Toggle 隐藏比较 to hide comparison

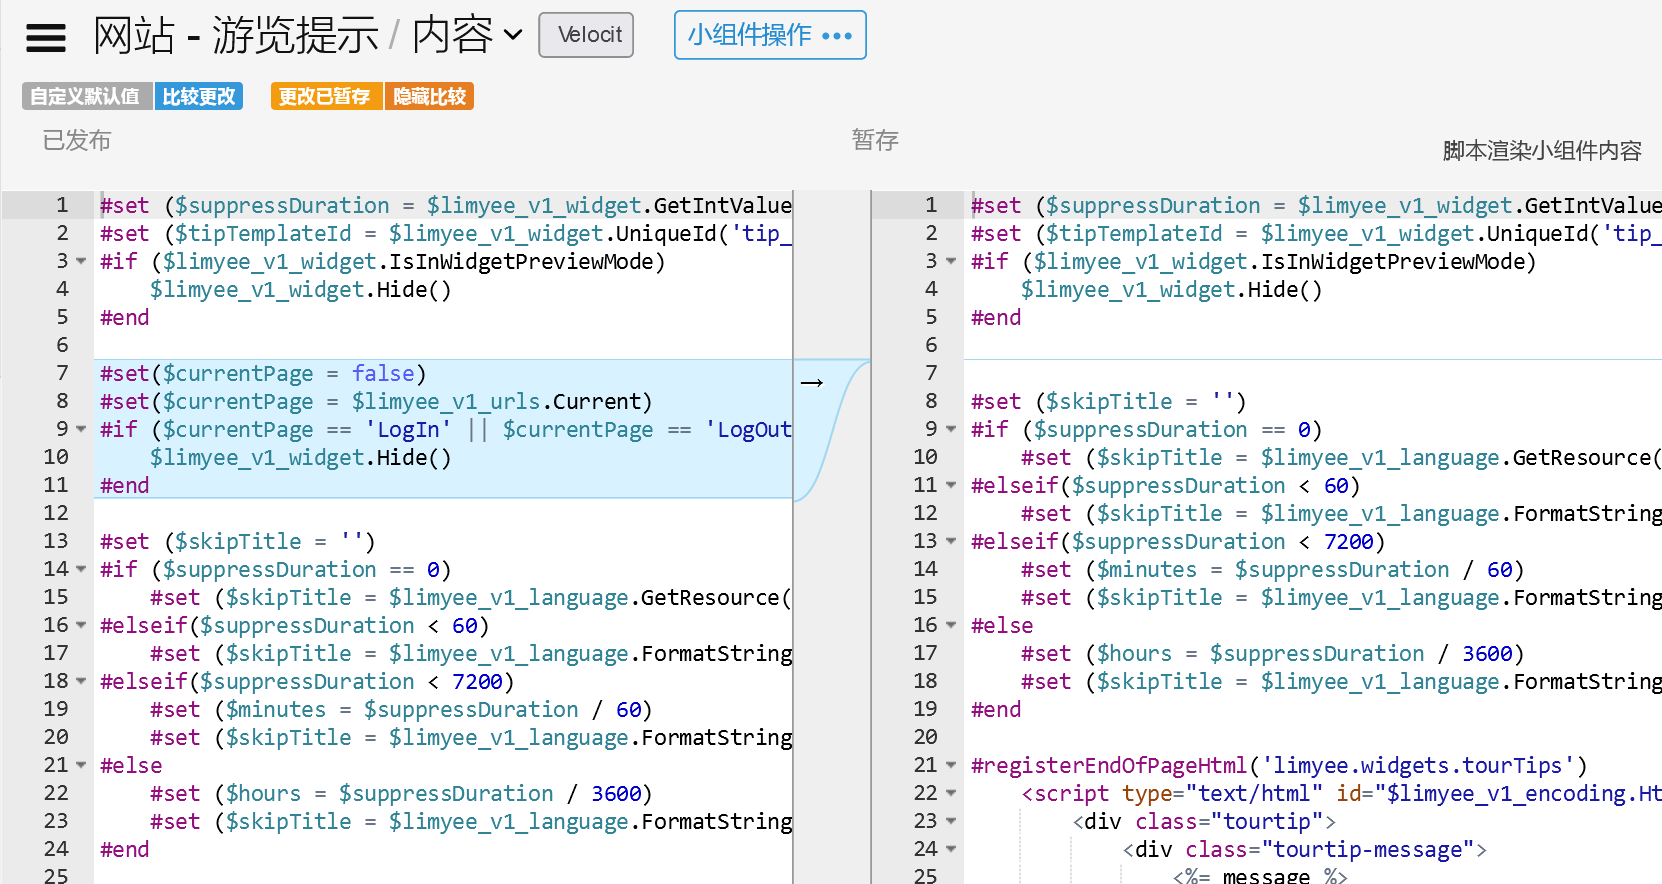[430, 96]
